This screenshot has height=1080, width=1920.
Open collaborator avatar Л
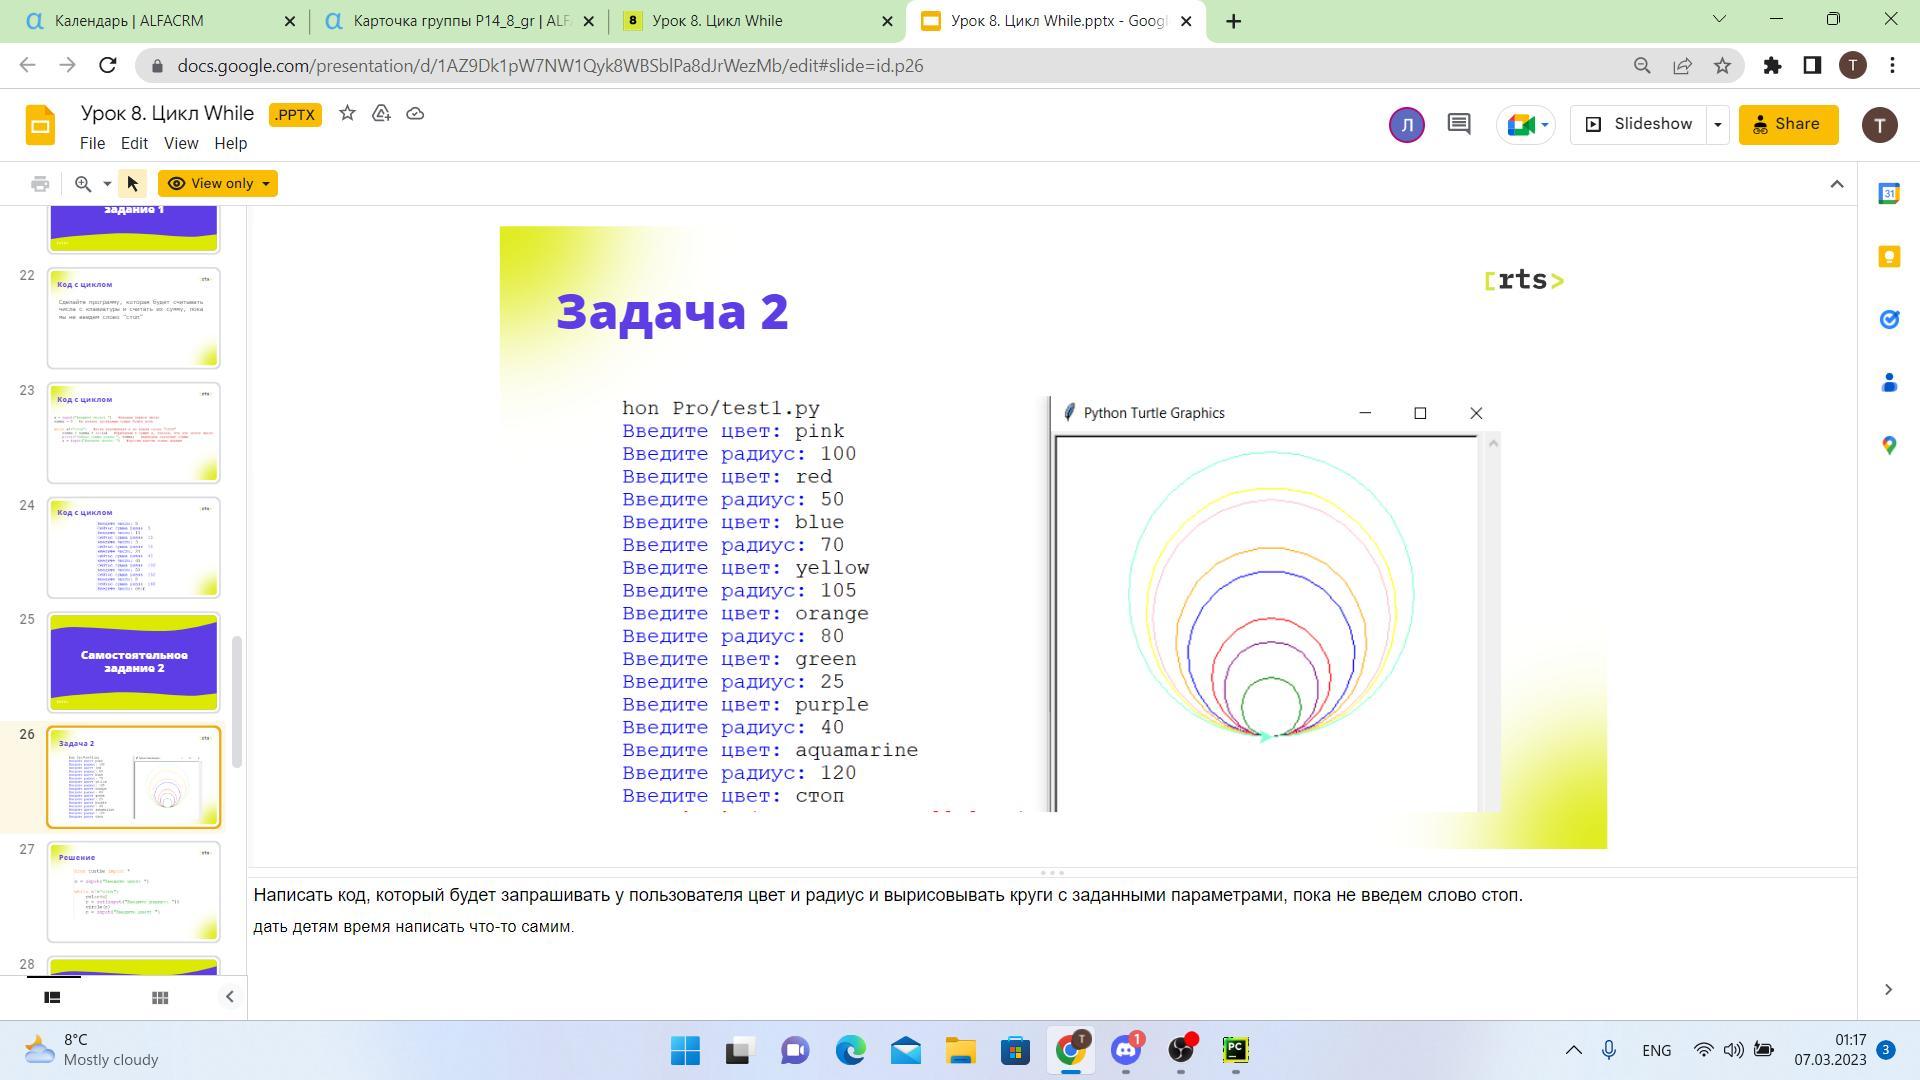pos(1406,125)
